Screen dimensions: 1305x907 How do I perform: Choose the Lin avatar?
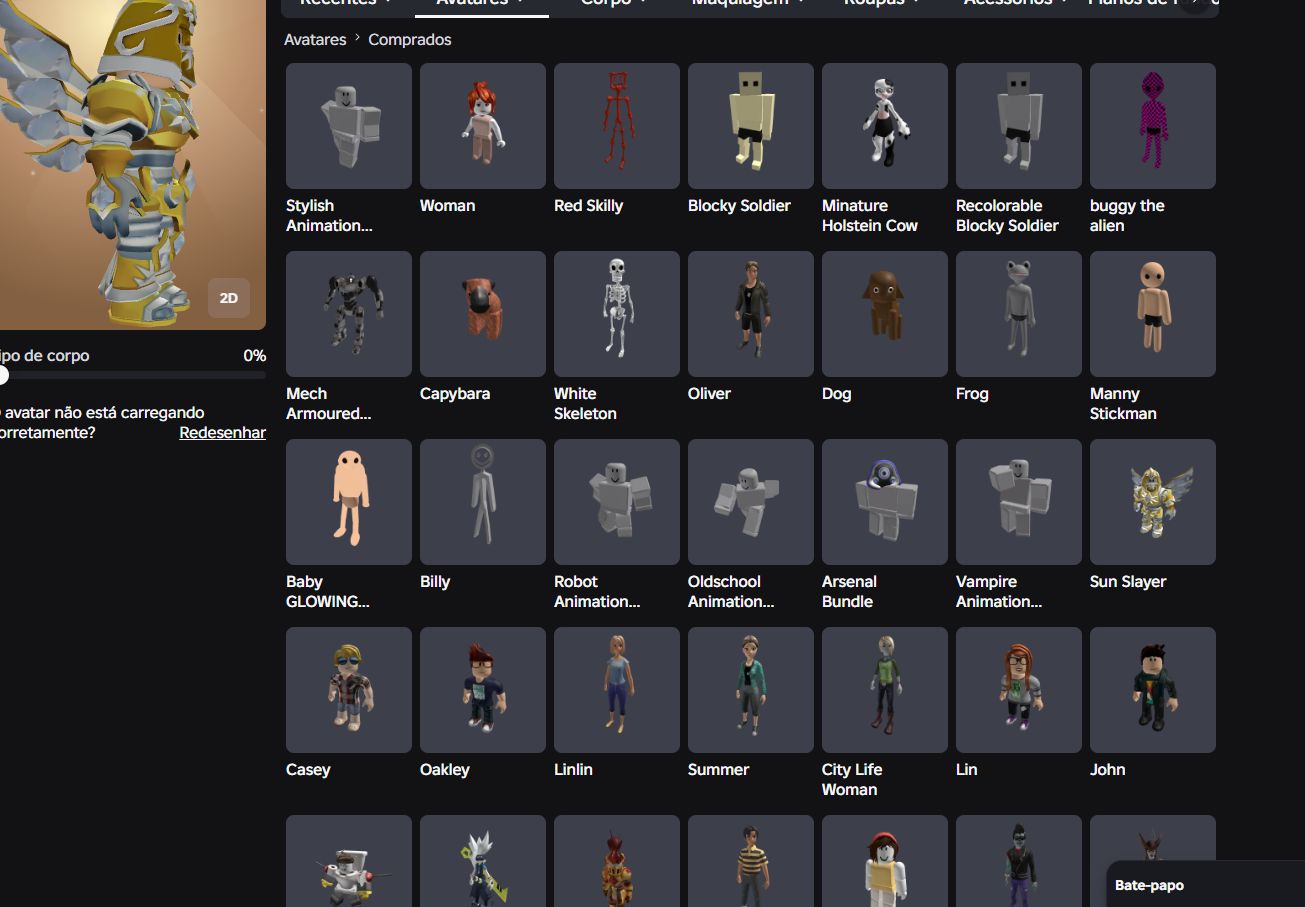click(1019, 690)
